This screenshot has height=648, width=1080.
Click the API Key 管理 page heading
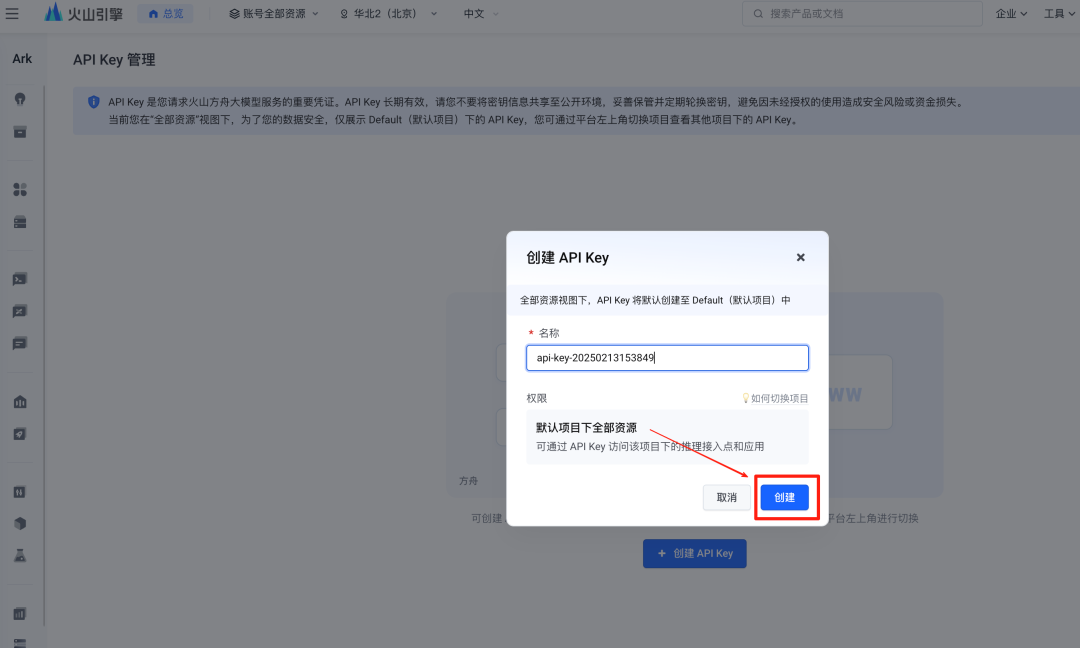tap(114, 60)
